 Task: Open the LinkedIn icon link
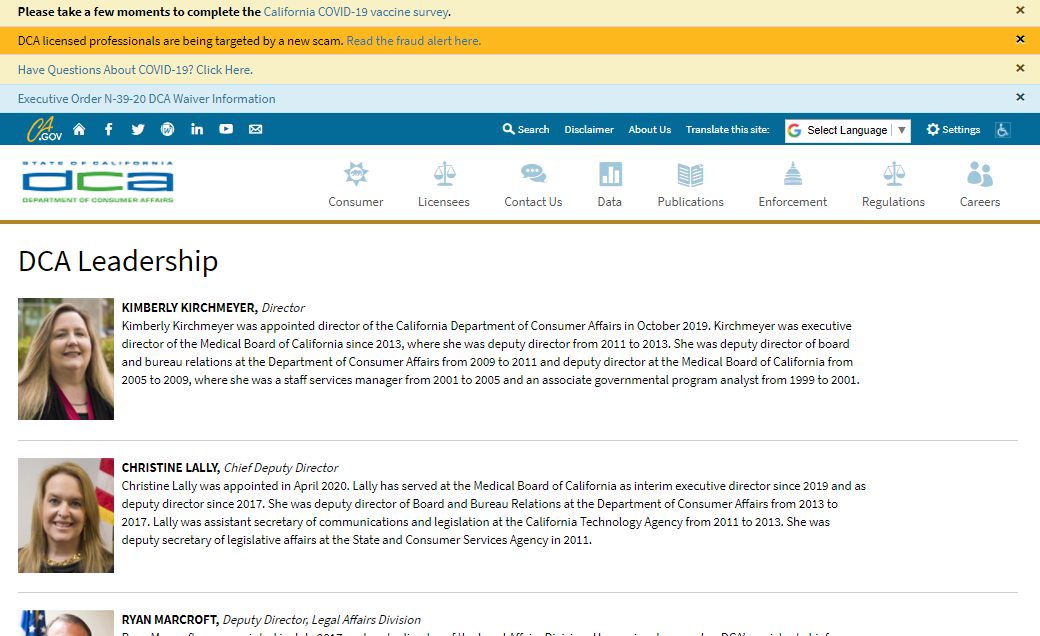197,129
